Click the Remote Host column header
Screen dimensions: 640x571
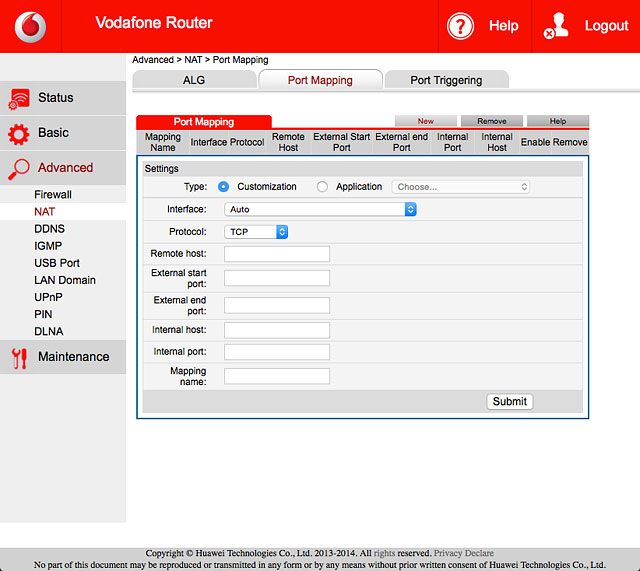(288, 142)
